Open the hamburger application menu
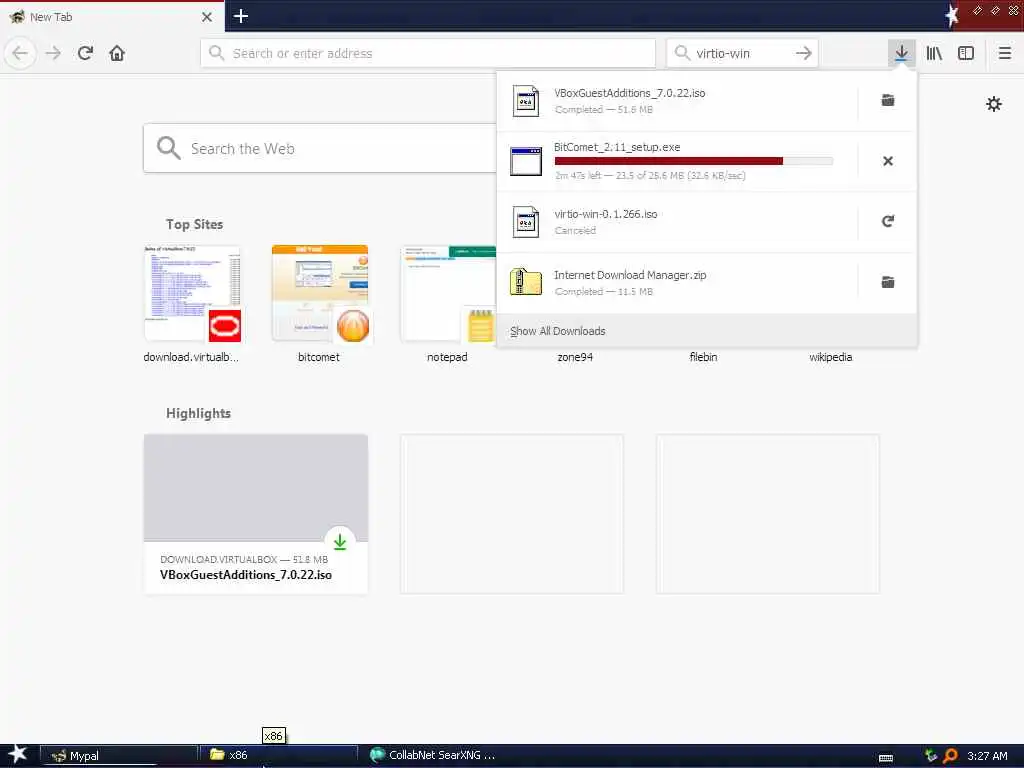Screen dimensions: 1024x768 tap(1004, 53)
